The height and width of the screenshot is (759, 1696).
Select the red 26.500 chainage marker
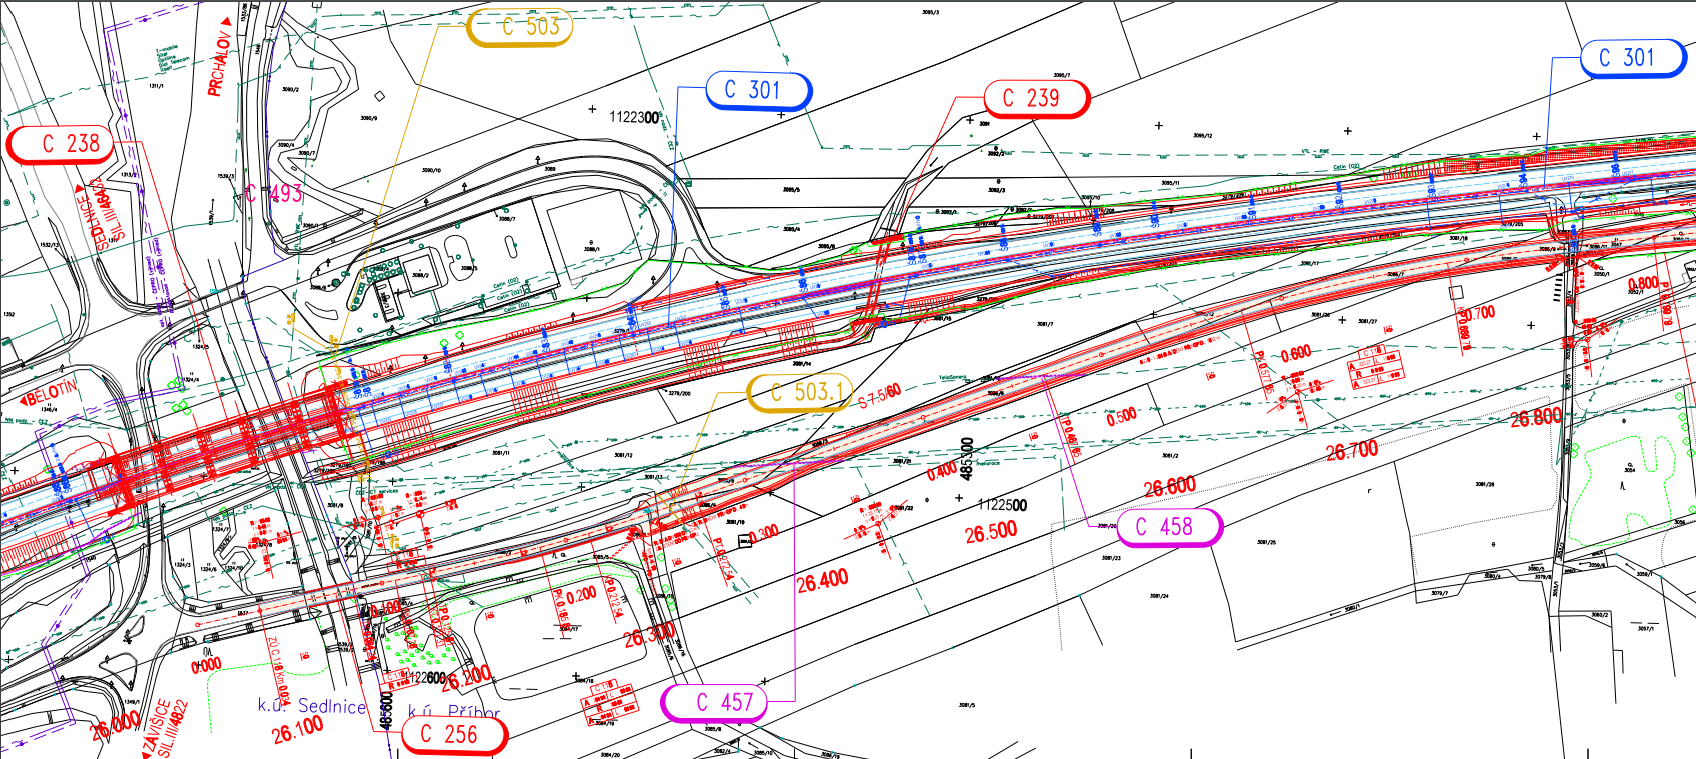[990, 532]
